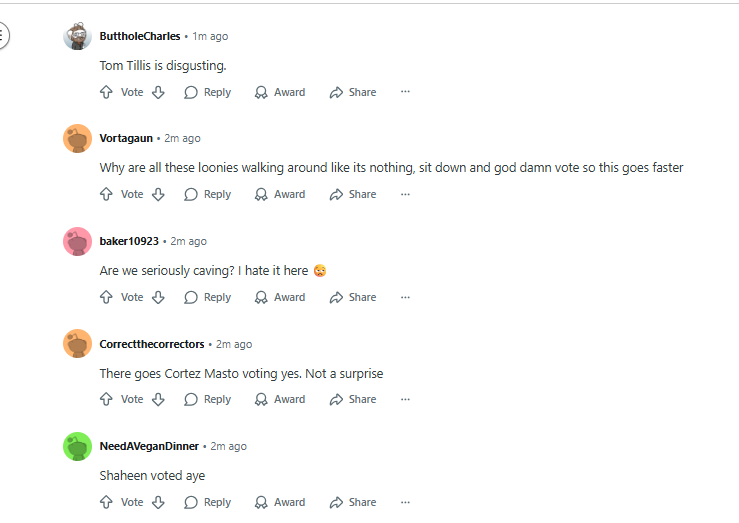Downvote ButtholeCharles's comment

[x=158, y=92]
